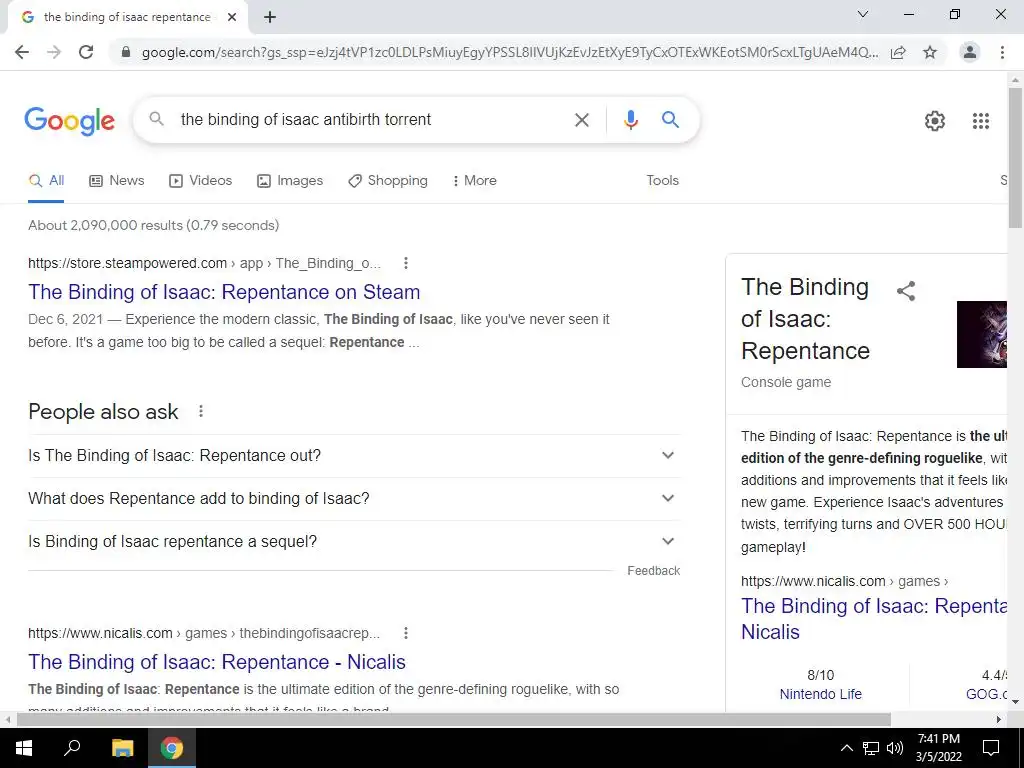The width and height of the screenshot is (1024, 768).
Task: Click the blue search magnifier button
Action: (x=670, y=120)
